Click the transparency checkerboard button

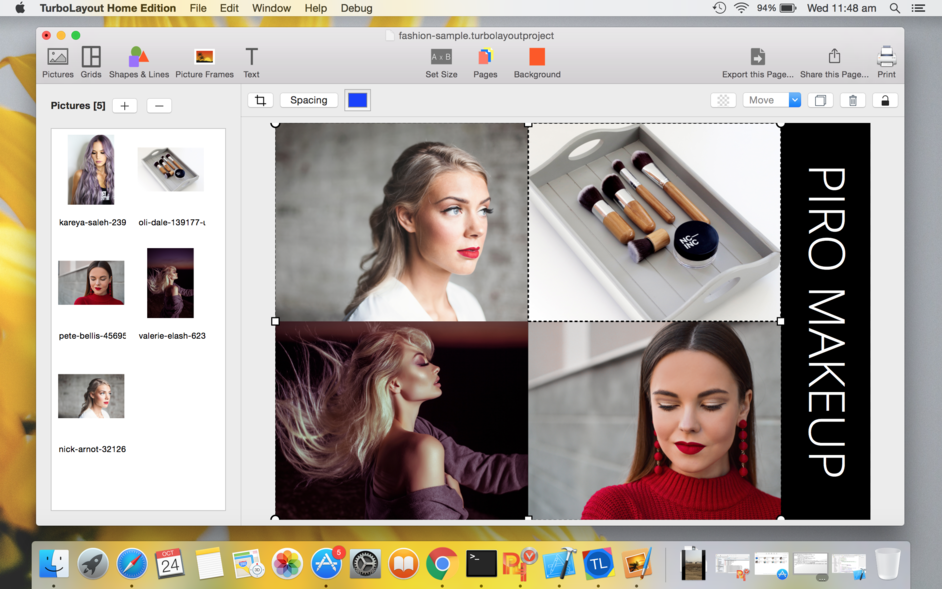click(x=723, y=100)
